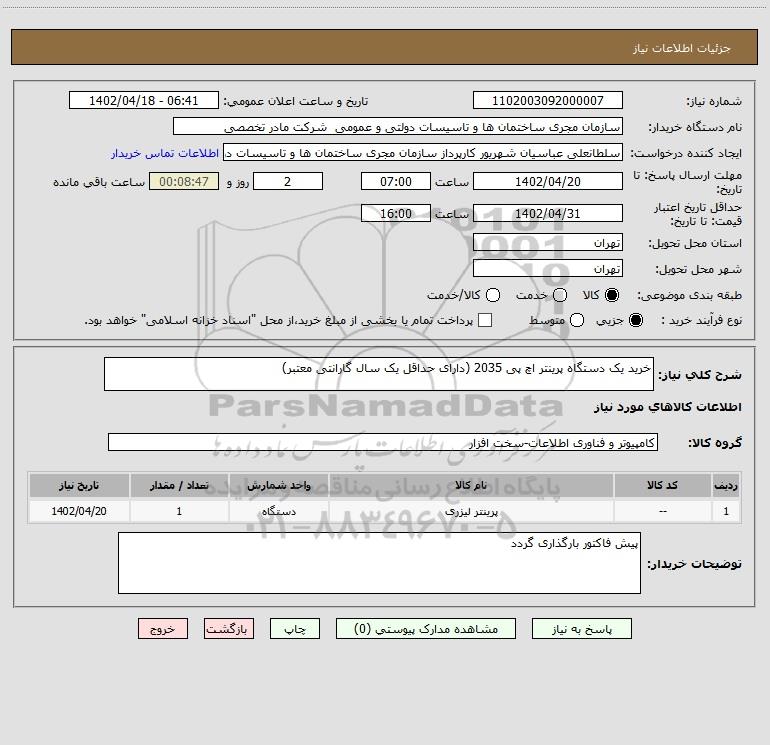Image resolution: width=770 pixels, height=745 pixels.
Task: Click the countdown timer 00:08:47
Action: coord(184,181)
